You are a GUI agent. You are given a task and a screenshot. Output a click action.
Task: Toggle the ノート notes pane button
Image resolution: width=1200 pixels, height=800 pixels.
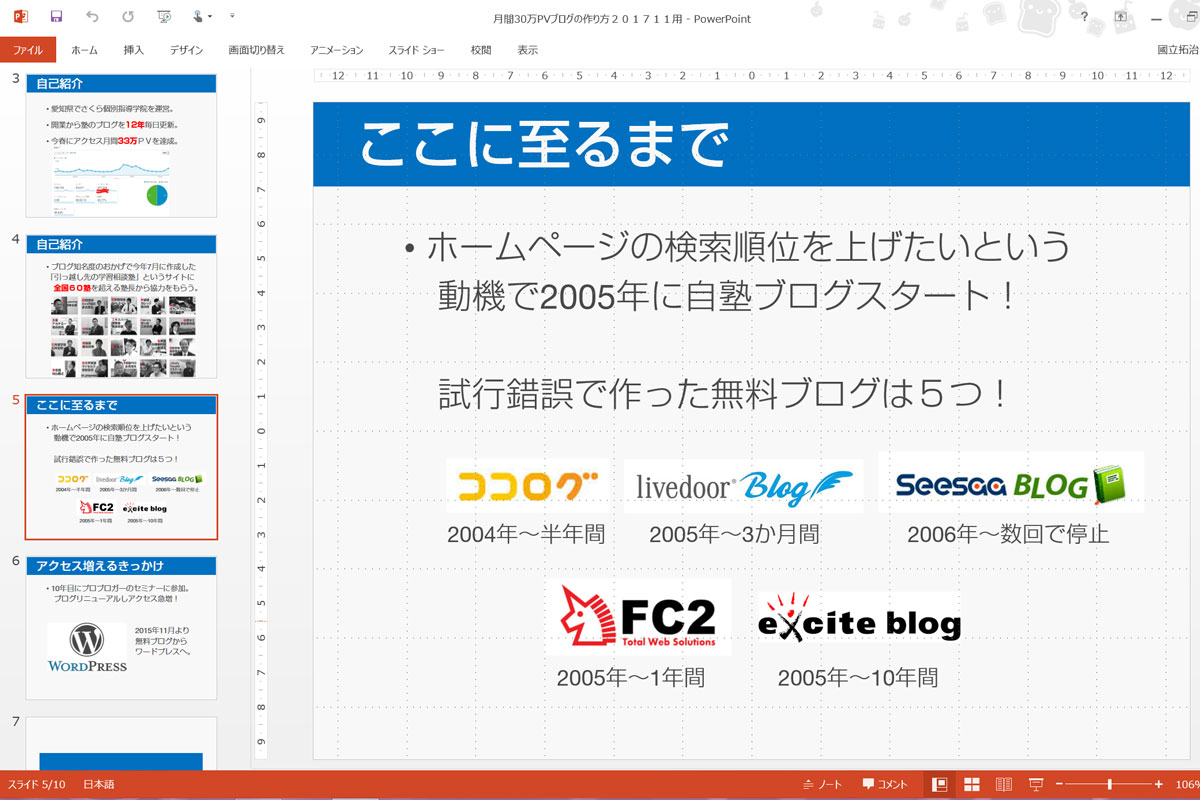point(822,784)
